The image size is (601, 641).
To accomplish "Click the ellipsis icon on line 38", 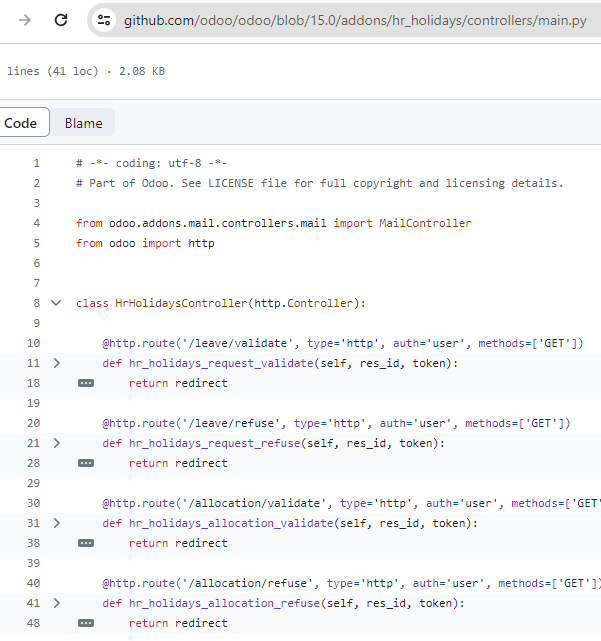I will point(86,543).
